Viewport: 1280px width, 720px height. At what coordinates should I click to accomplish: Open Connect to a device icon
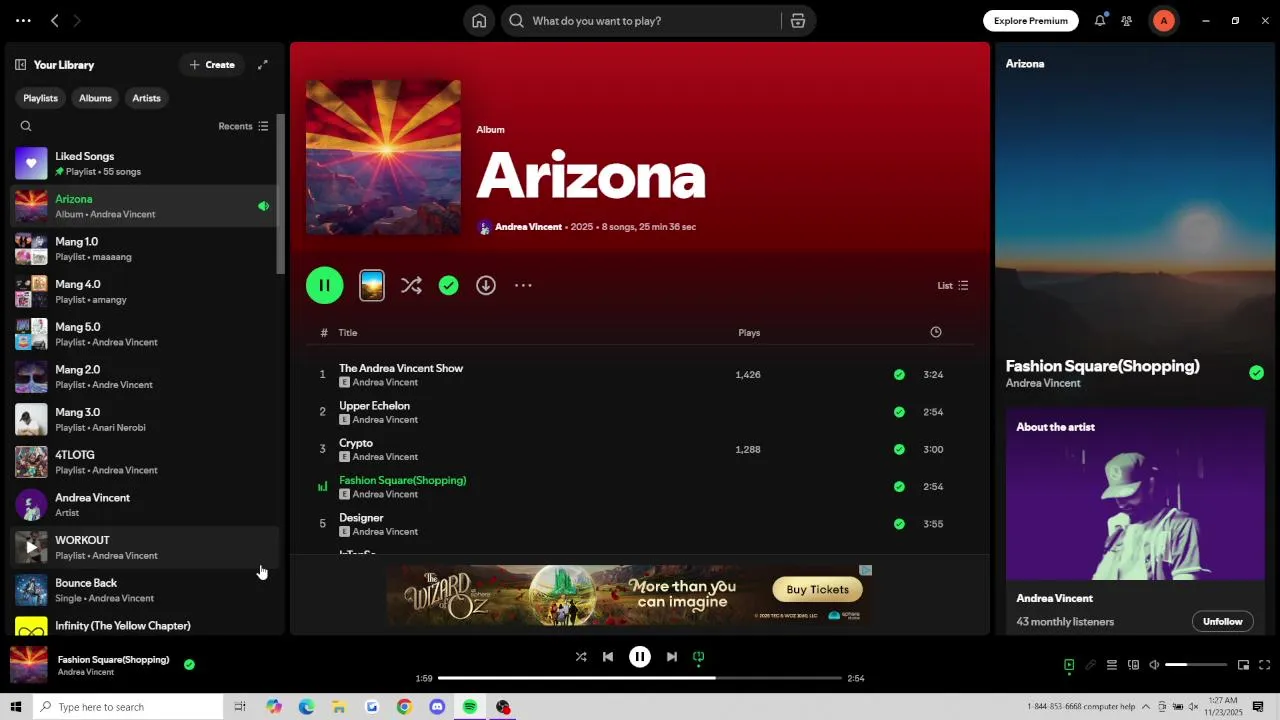1133,665
